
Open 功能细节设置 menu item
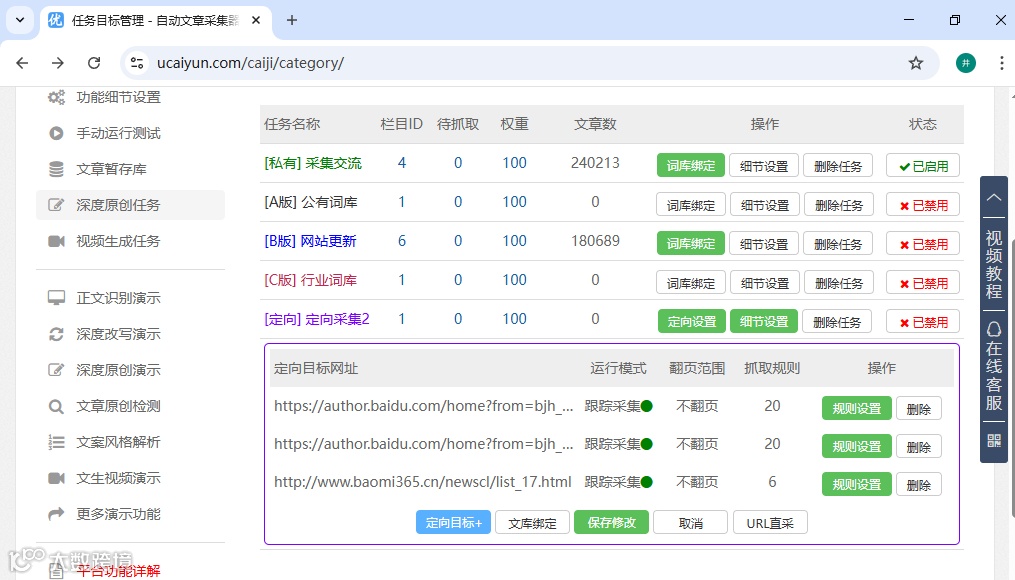[118, 98]
